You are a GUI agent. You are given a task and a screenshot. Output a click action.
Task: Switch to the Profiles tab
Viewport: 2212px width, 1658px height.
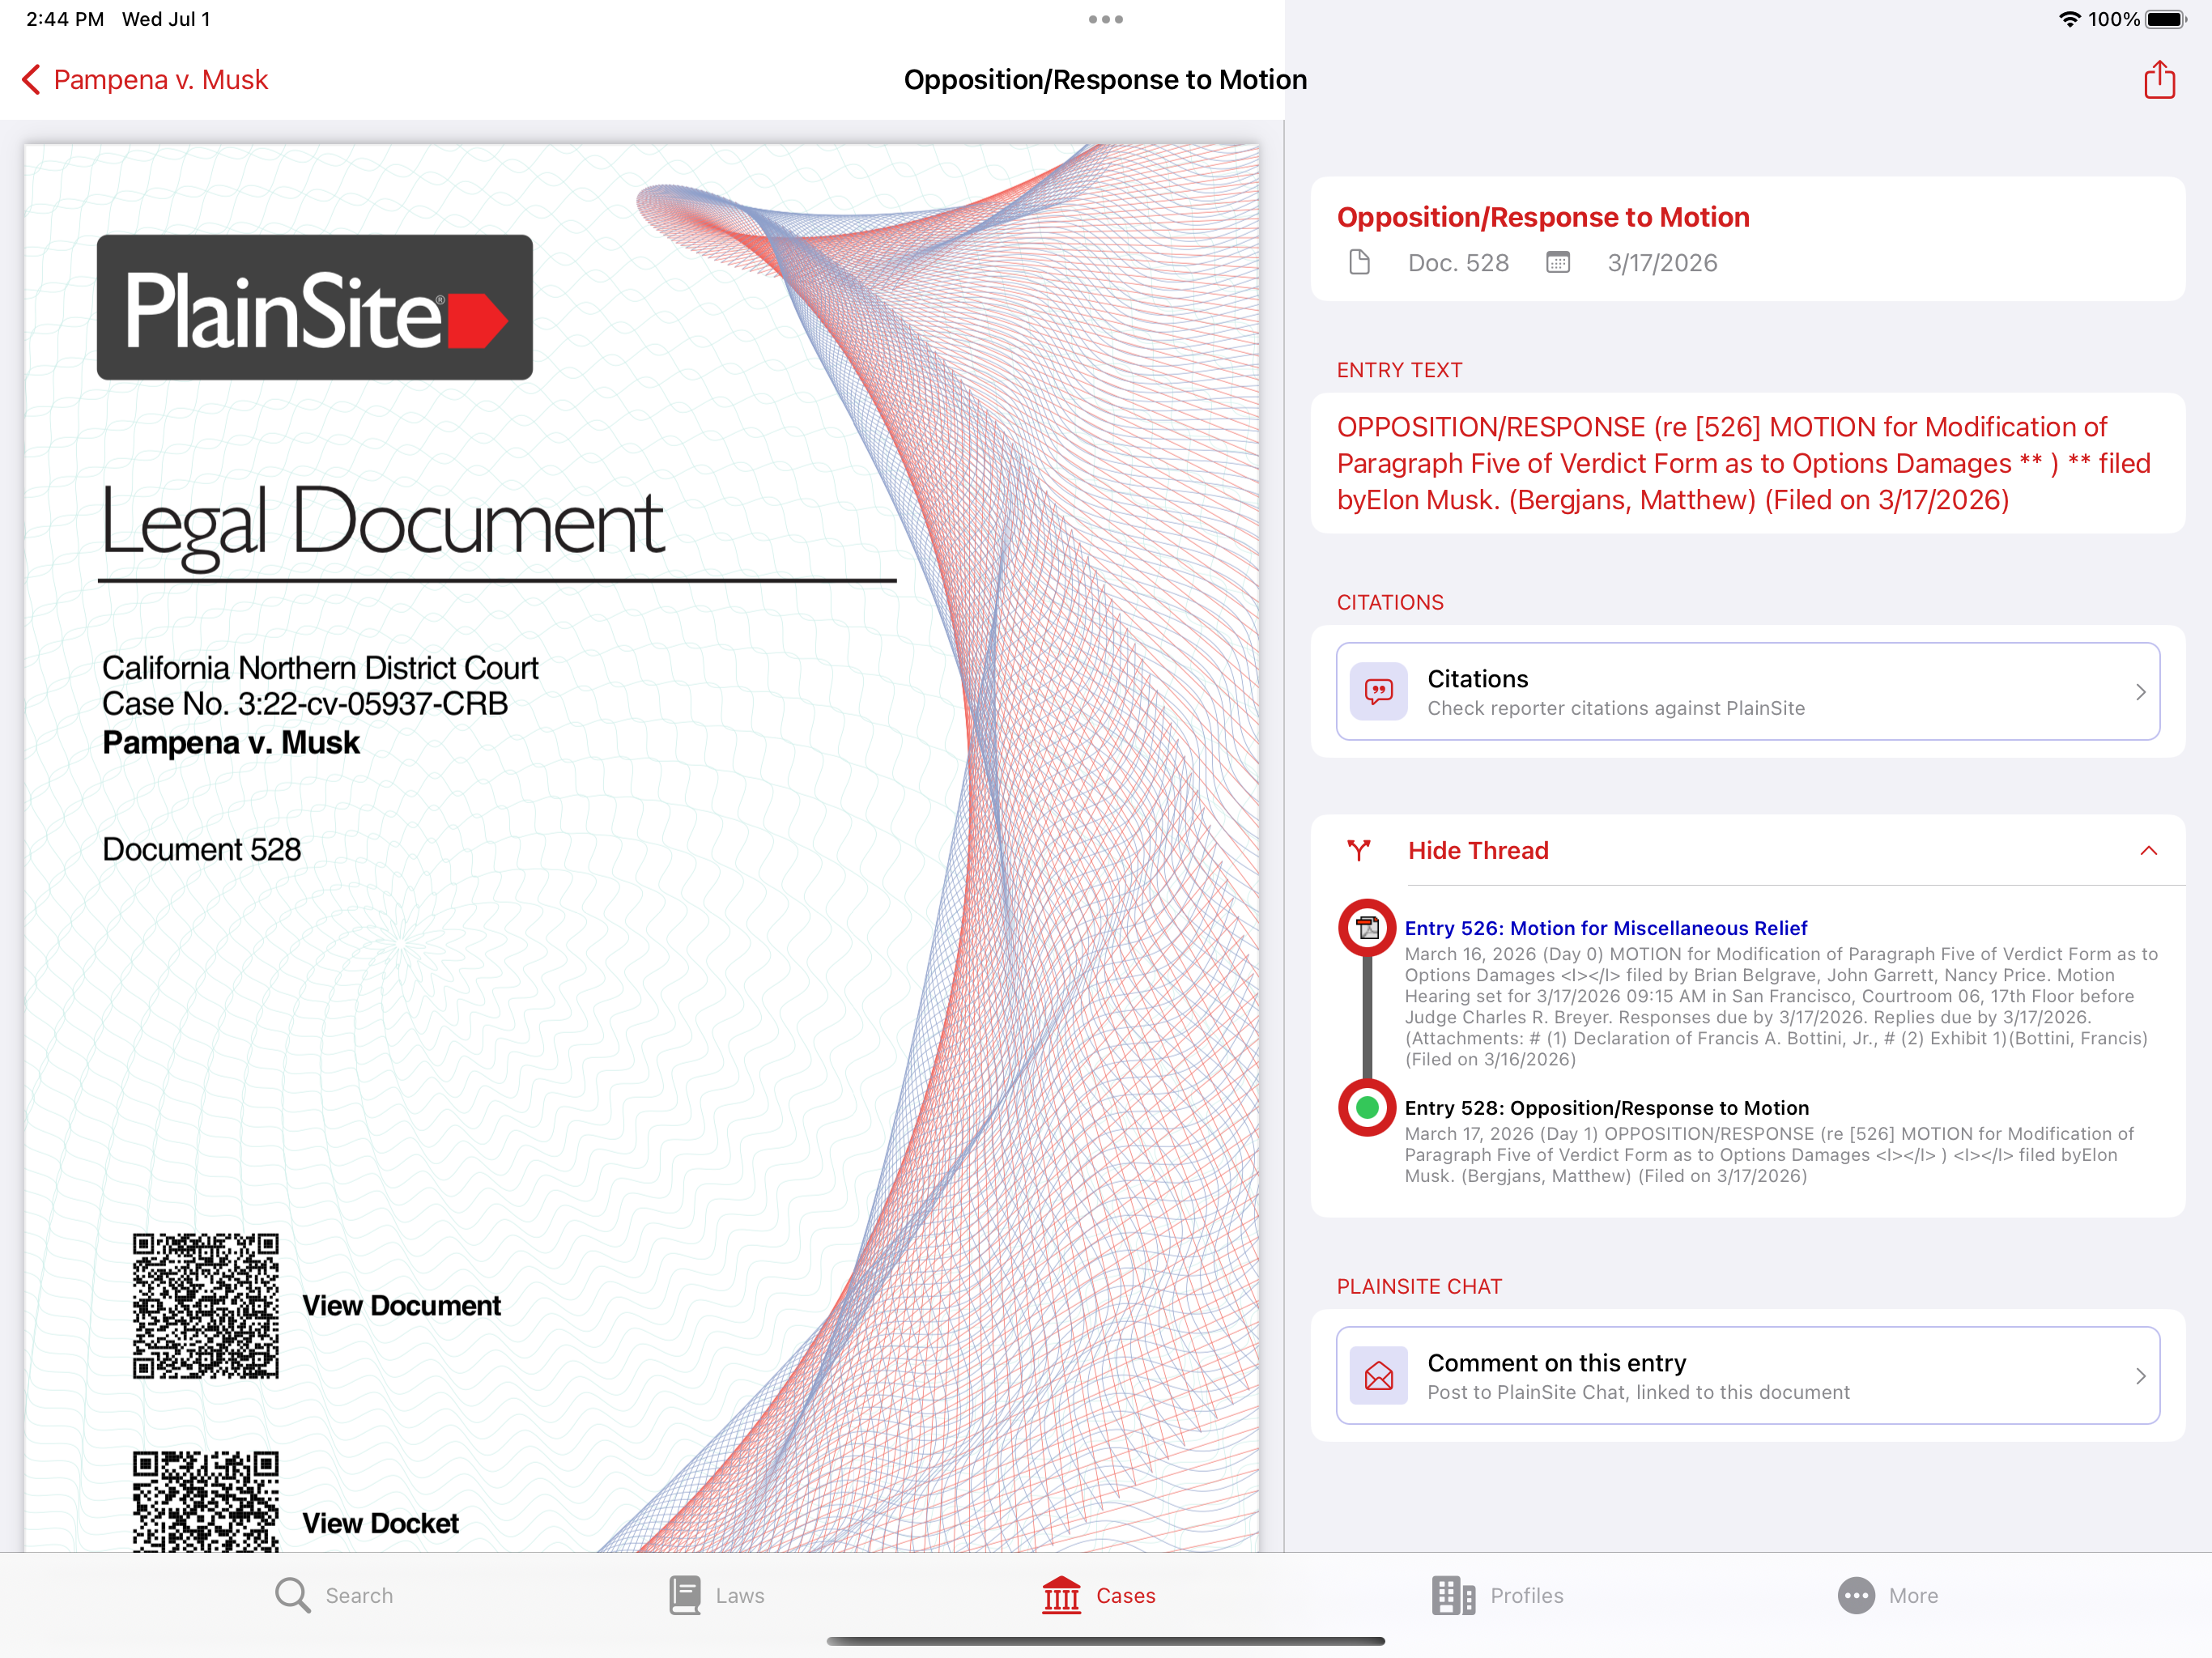click(x=1497, y=1595)
